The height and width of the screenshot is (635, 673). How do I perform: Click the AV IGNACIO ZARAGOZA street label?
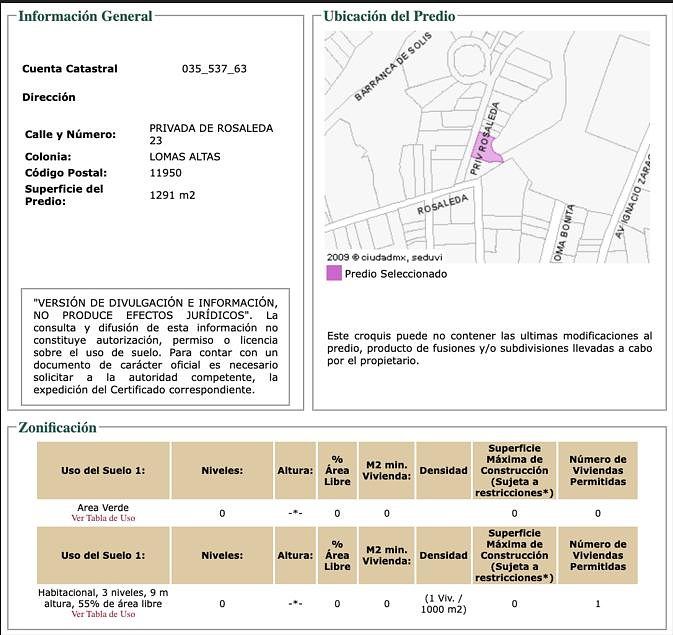click(x=633, y=197)
